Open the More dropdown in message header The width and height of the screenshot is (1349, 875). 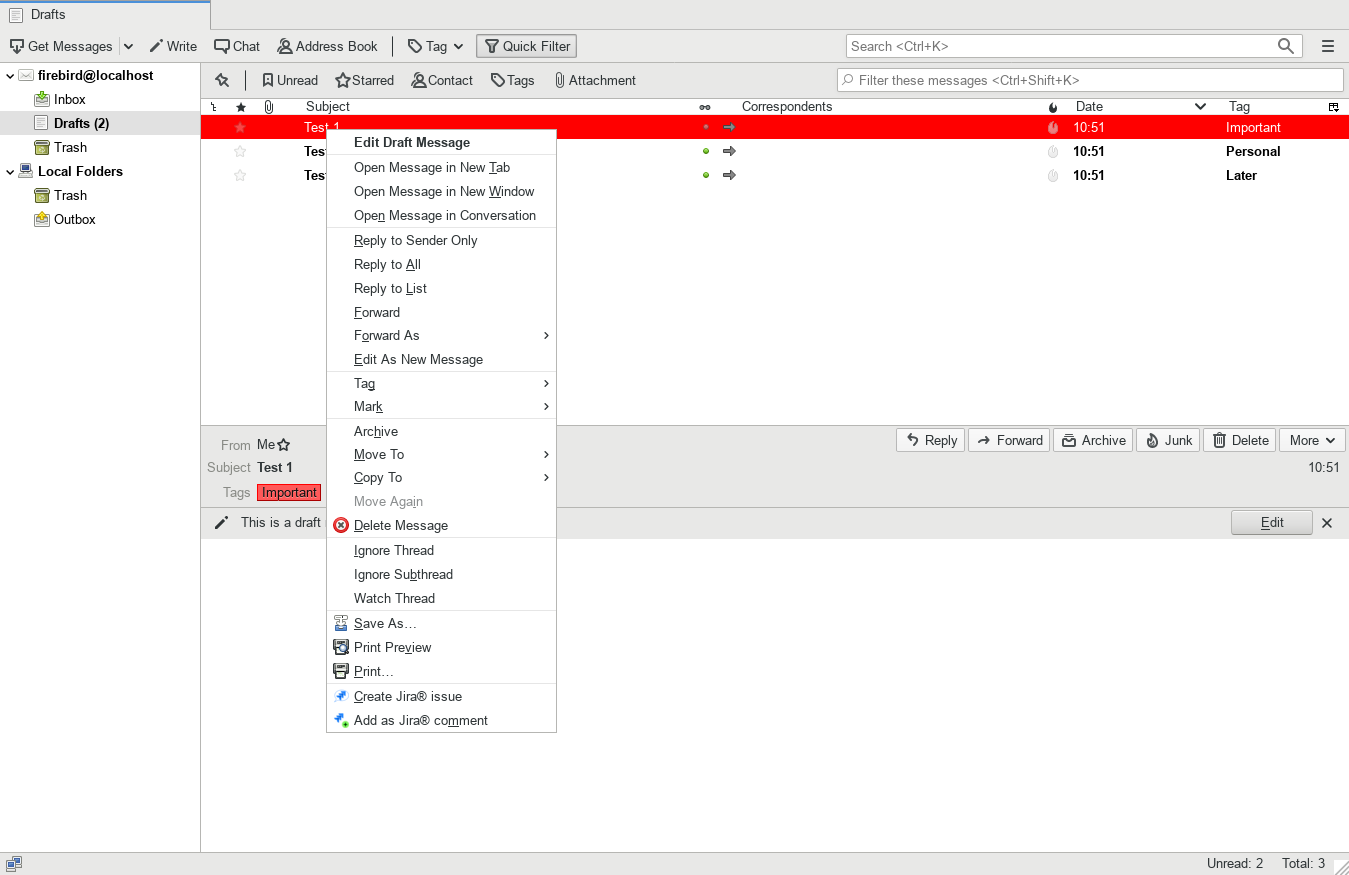point(1311,440)
